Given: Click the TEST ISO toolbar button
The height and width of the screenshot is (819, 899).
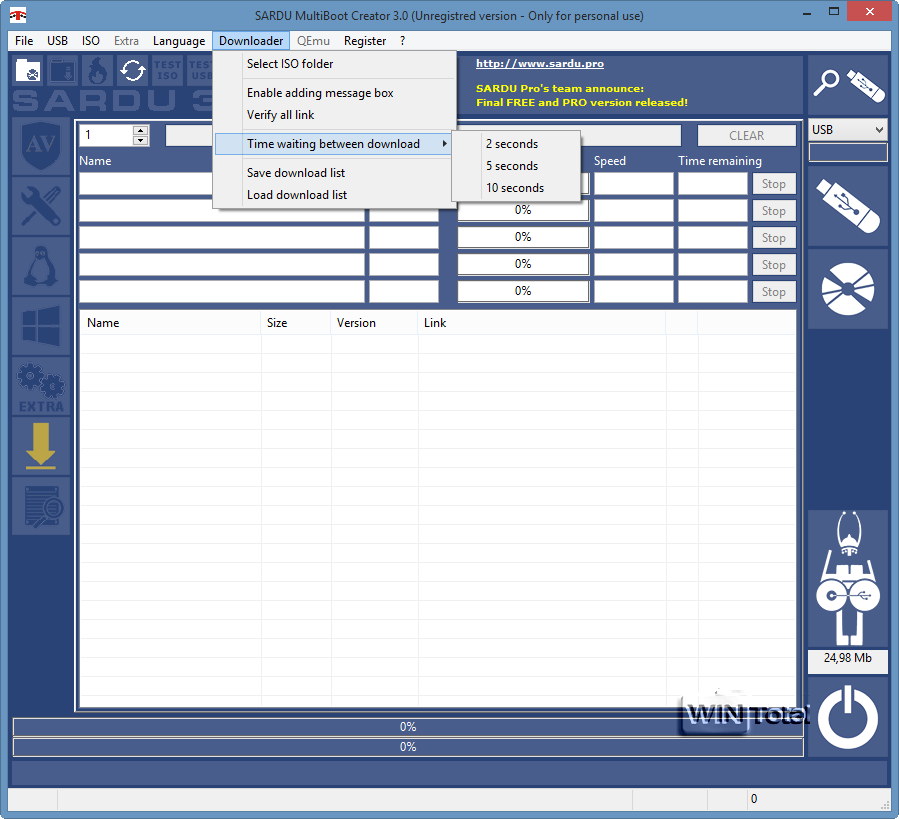Looking at the screenshot, I should [167, 70].
